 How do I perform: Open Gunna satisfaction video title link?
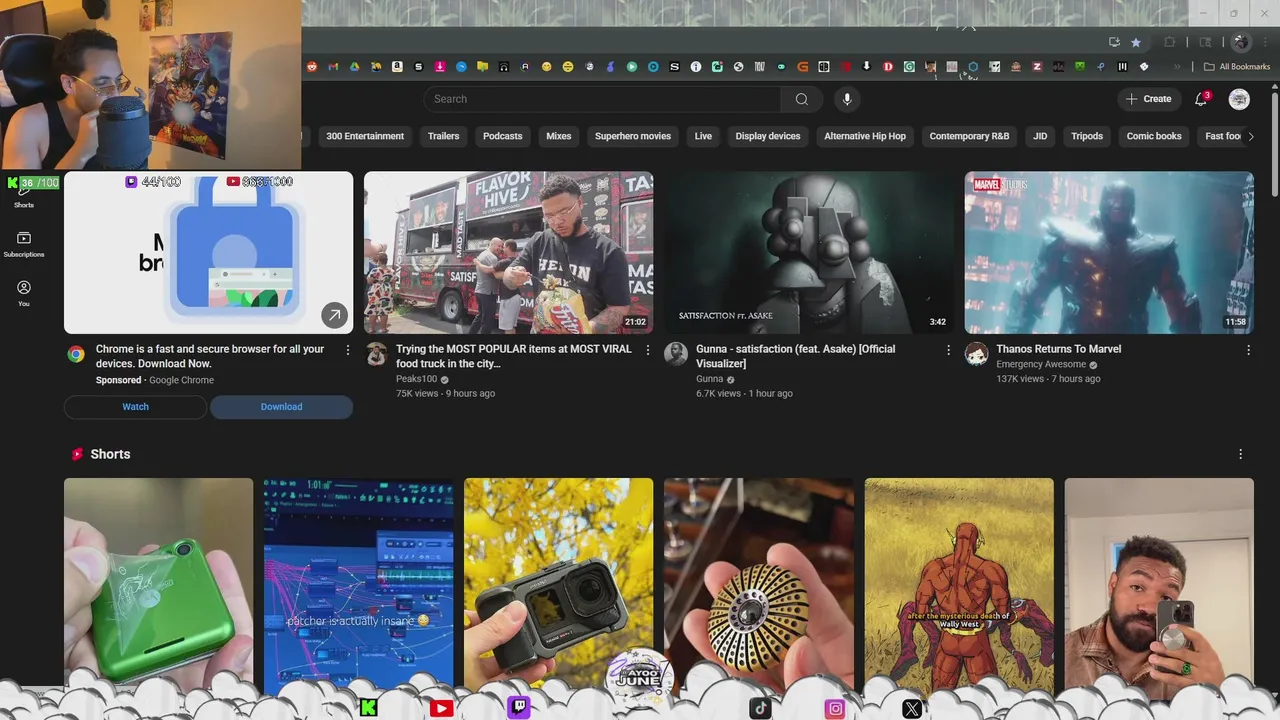pos(795,356)
